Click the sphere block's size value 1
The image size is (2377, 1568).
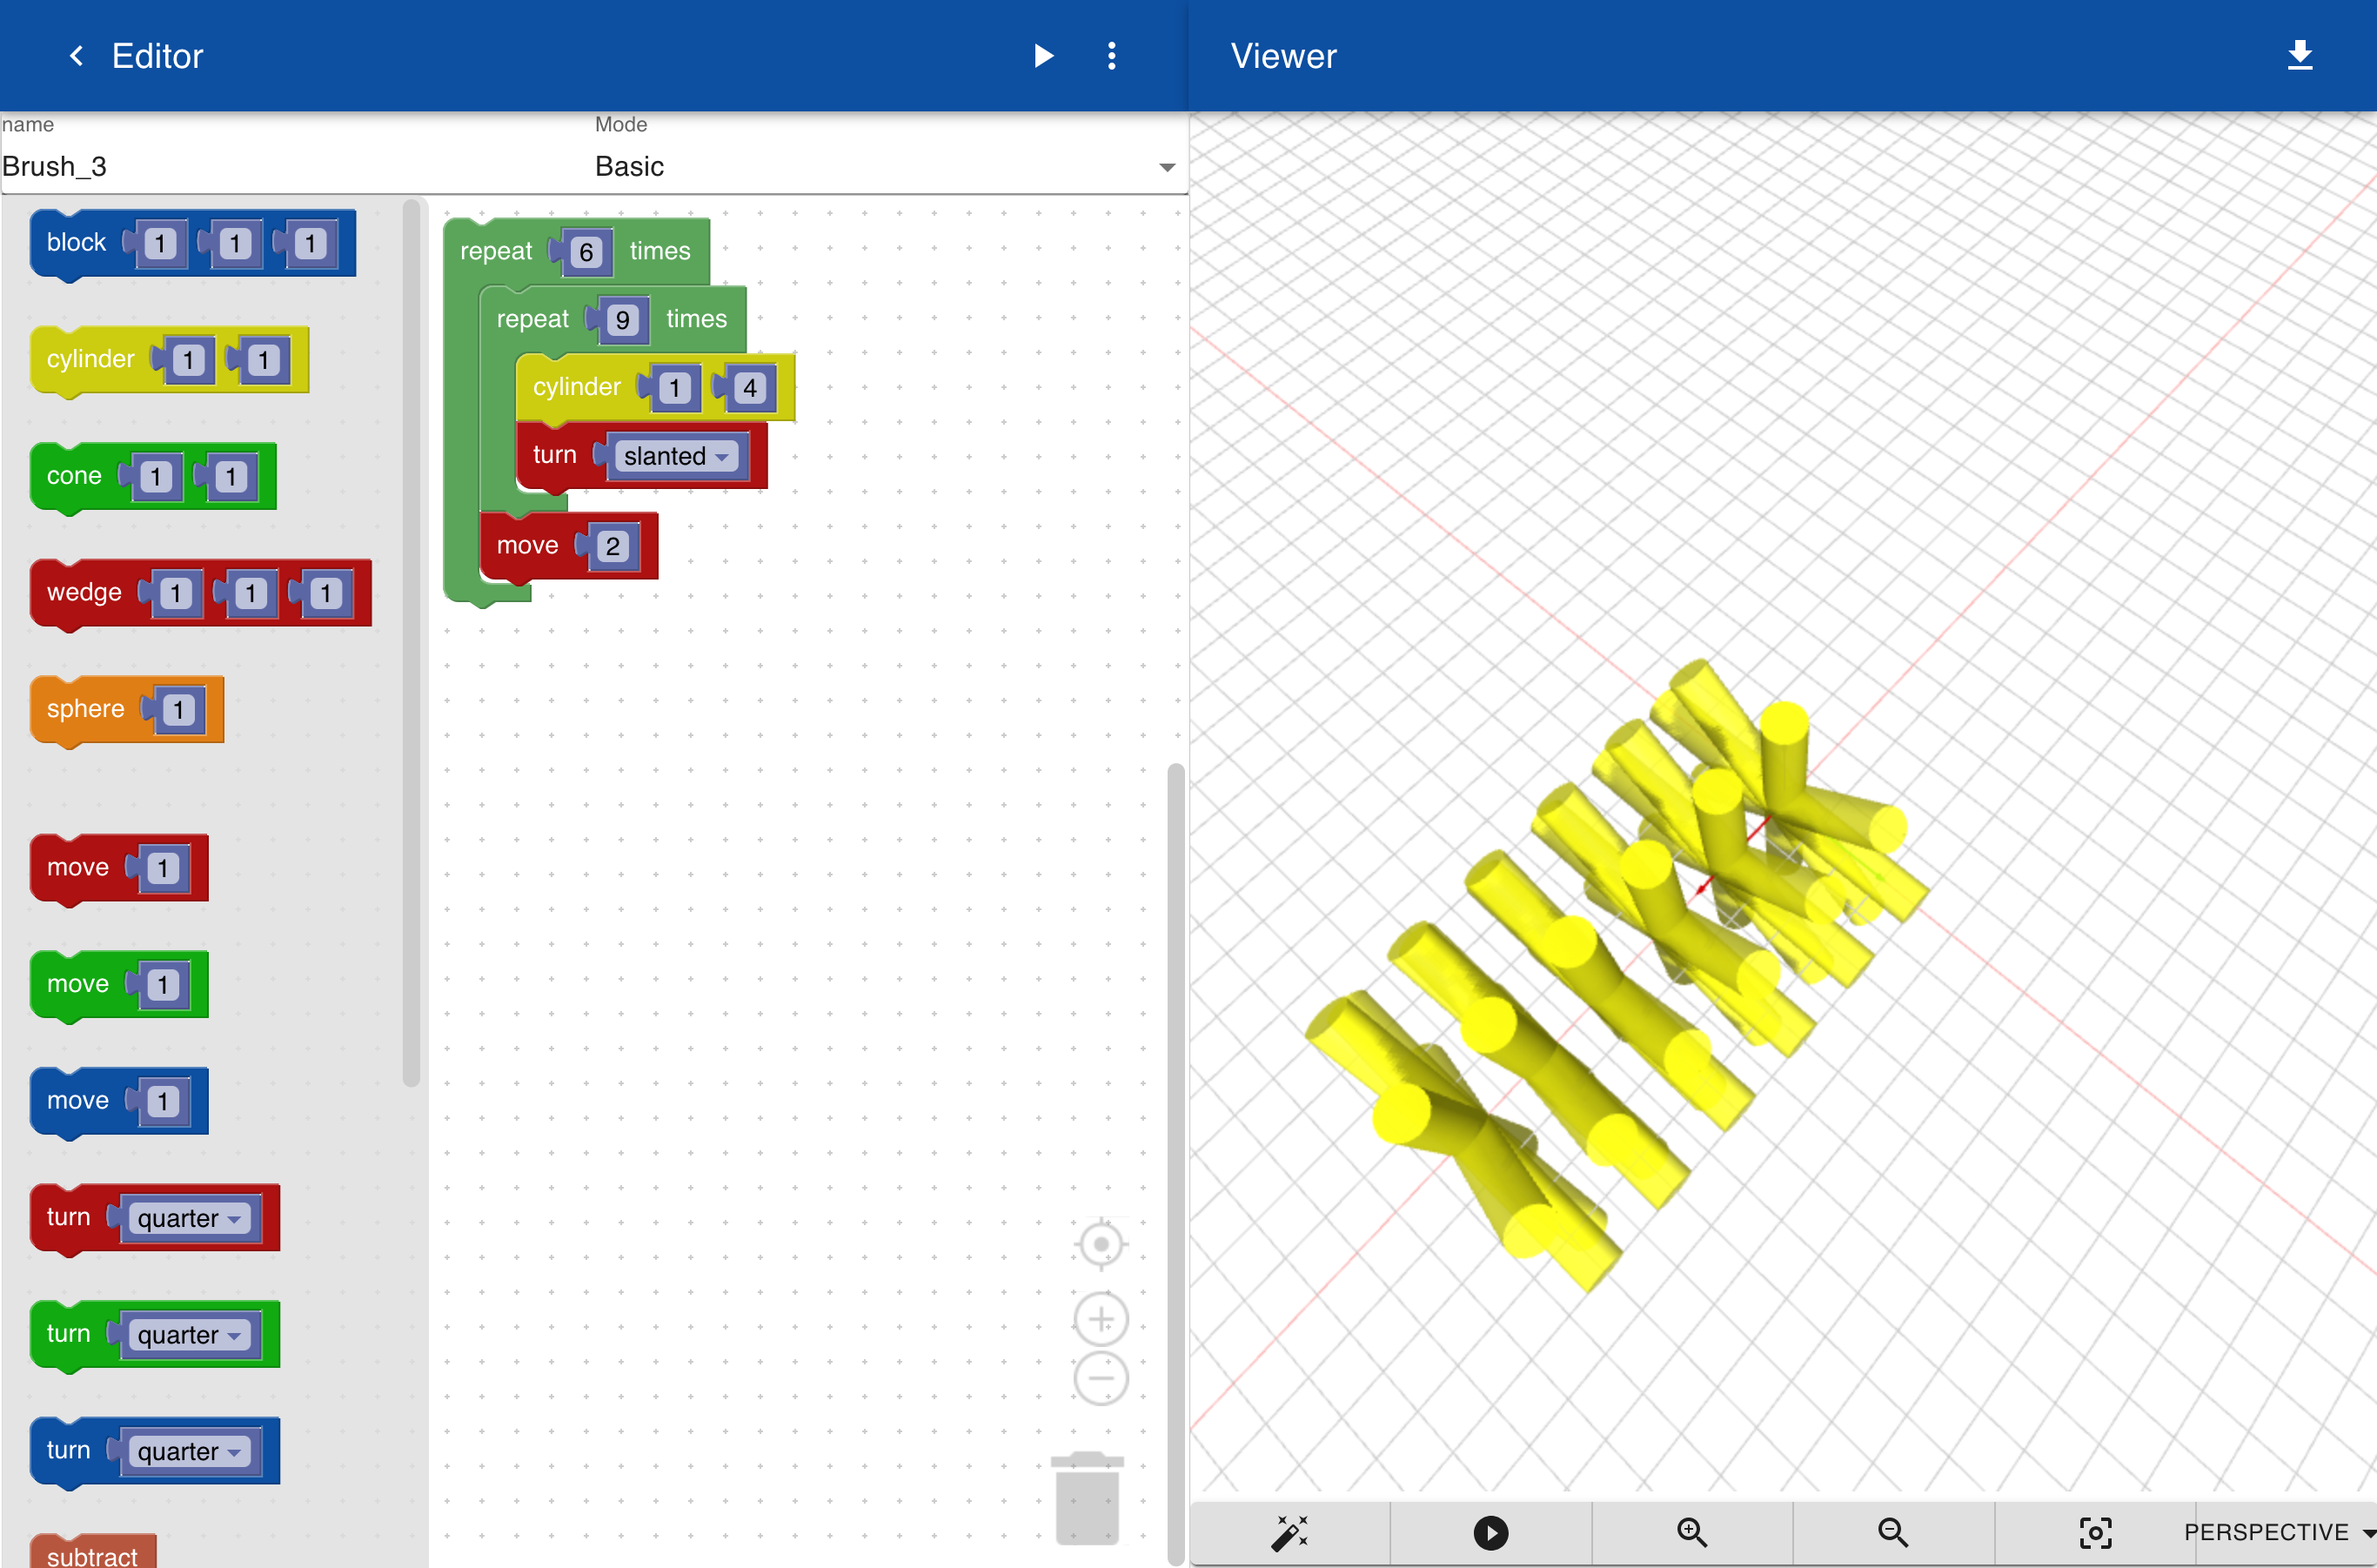click(178, 710)
